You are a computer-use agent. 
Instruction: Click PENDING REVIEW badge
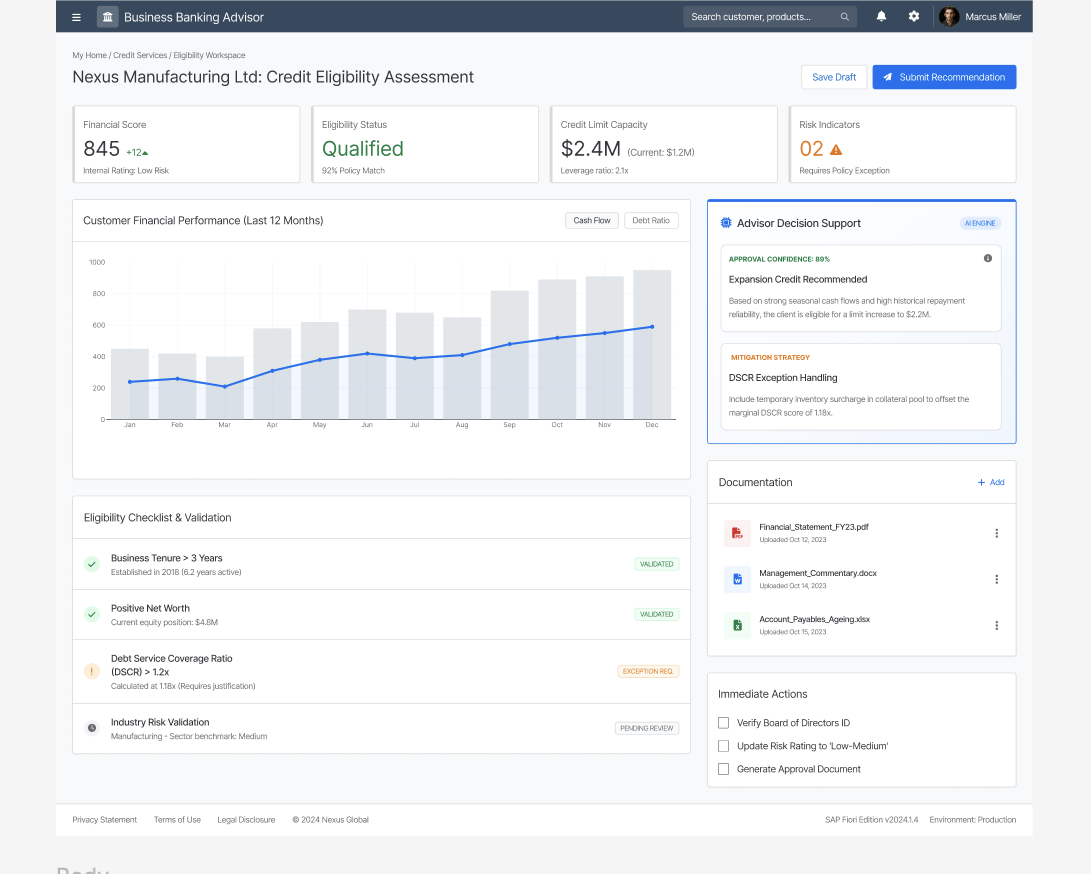(x=646, y=729)
